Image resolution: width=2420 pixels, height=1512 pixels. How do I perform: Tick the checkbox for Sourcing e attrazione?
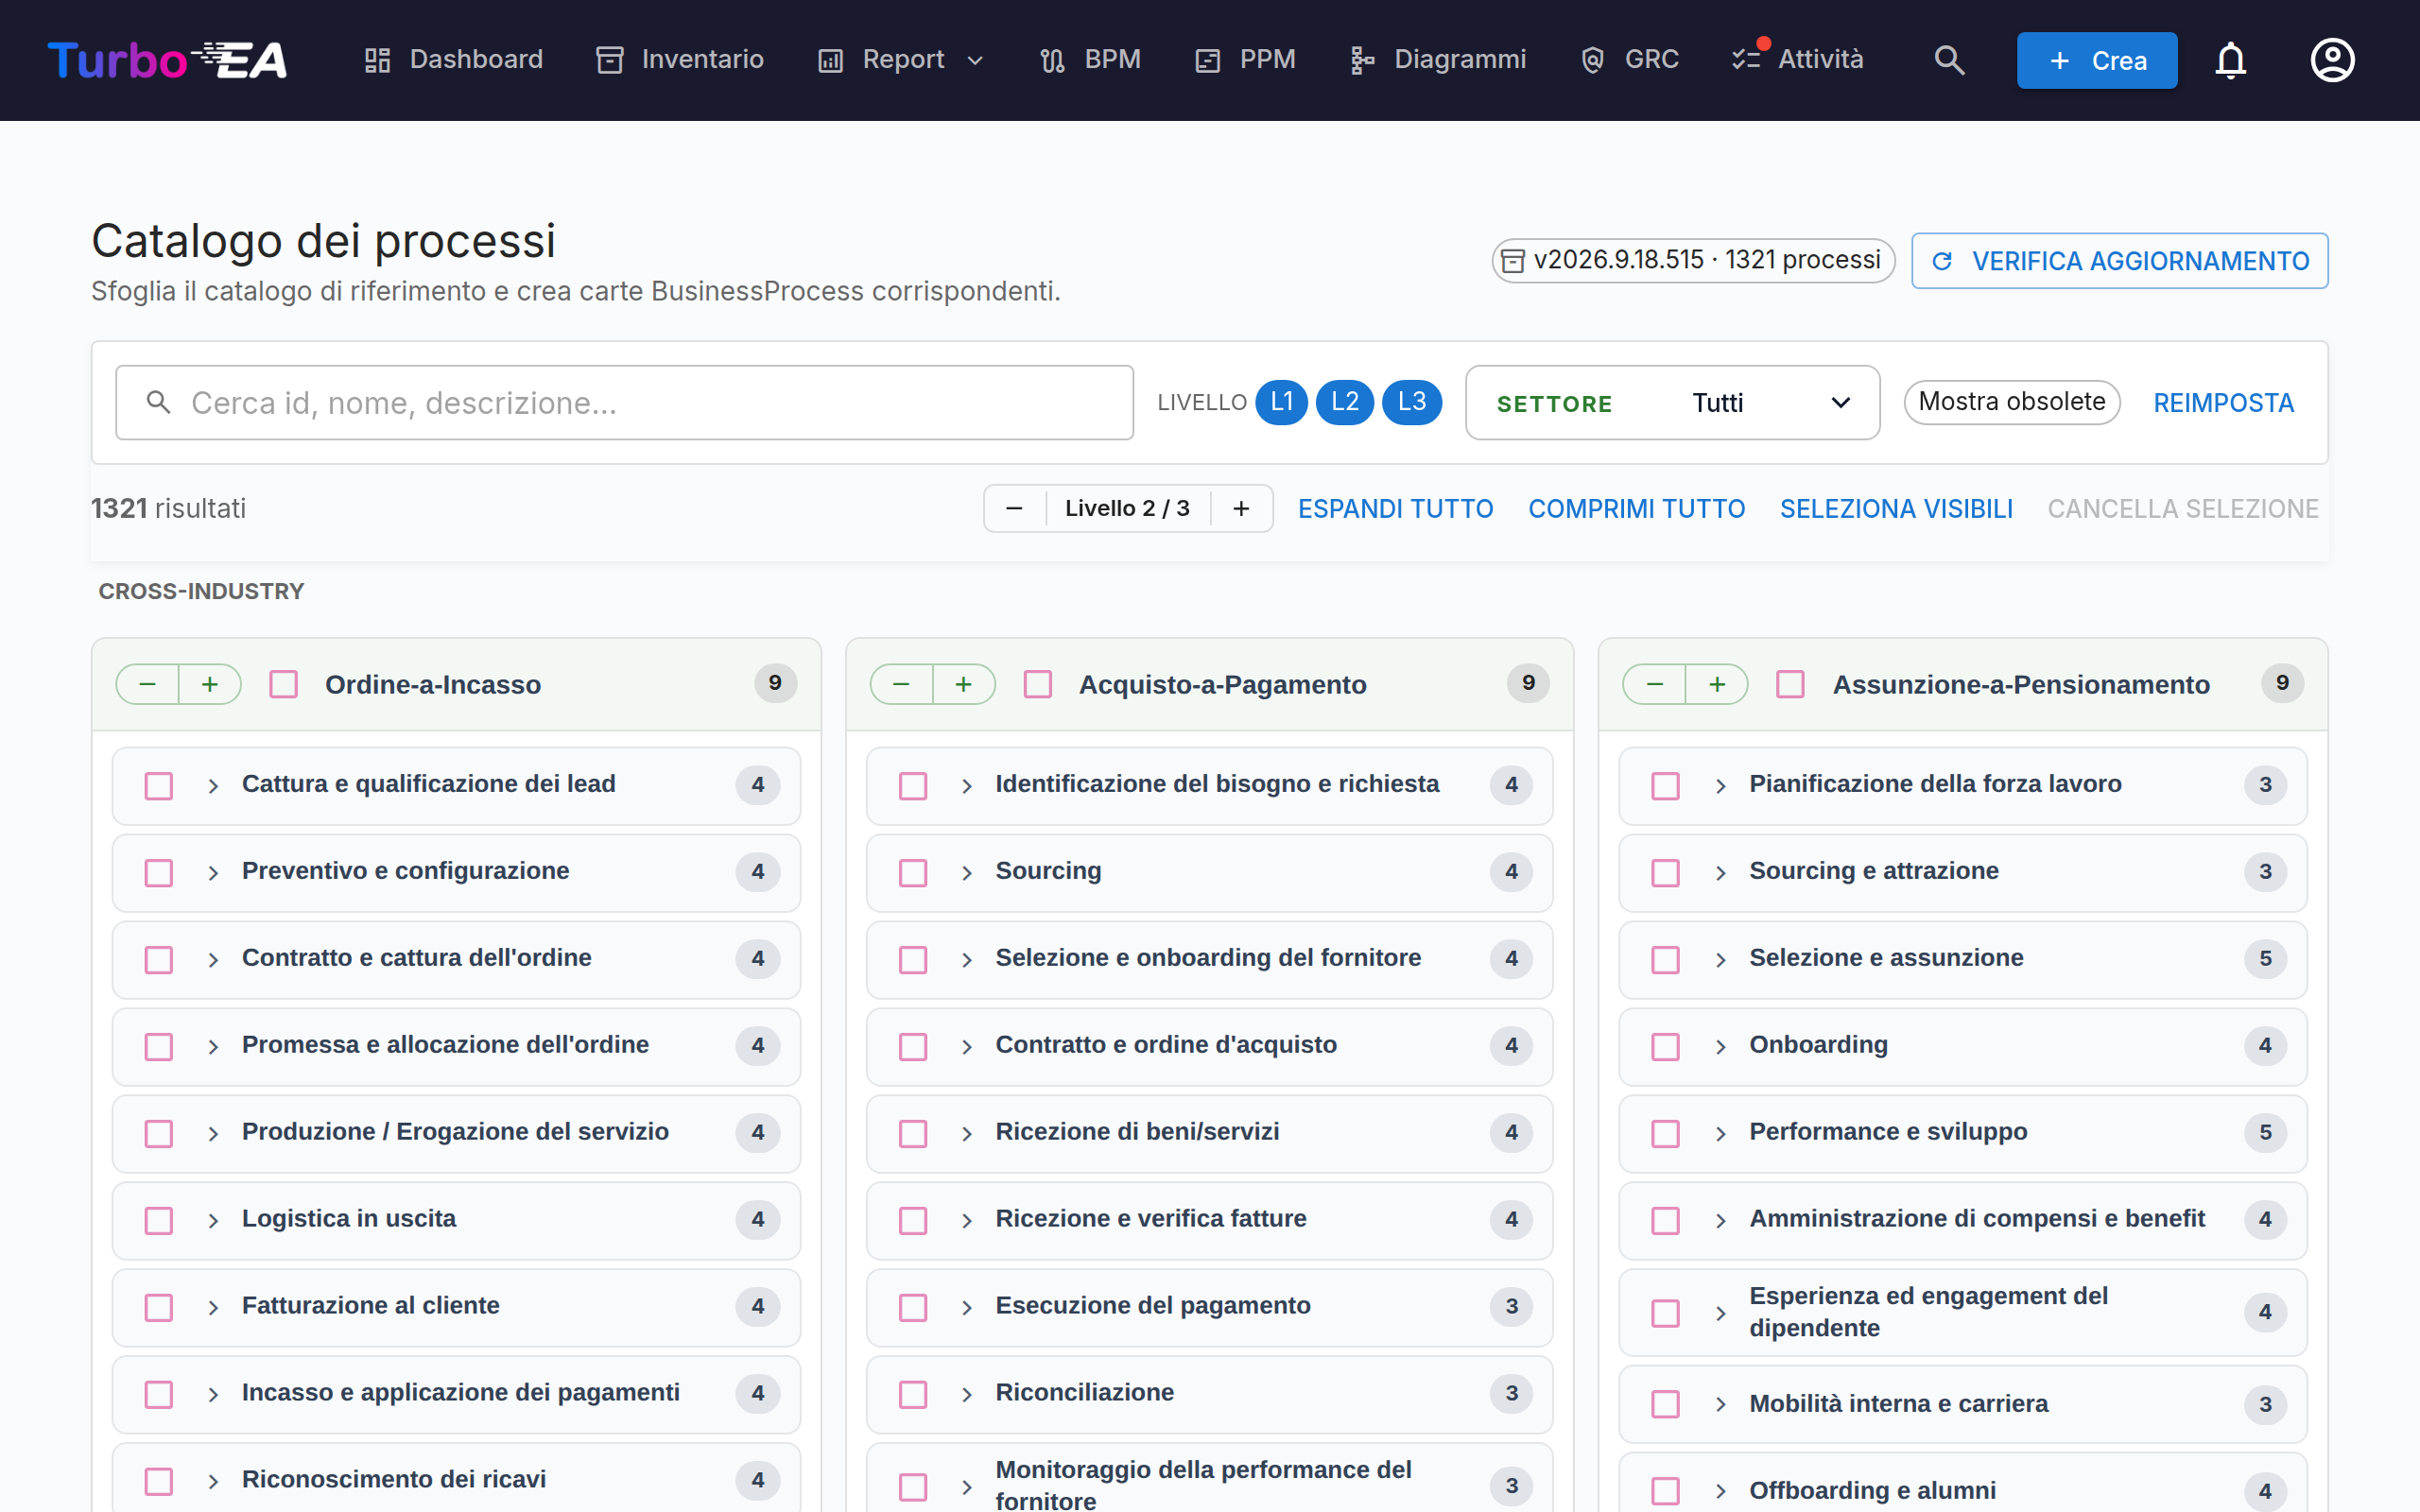1665,872
